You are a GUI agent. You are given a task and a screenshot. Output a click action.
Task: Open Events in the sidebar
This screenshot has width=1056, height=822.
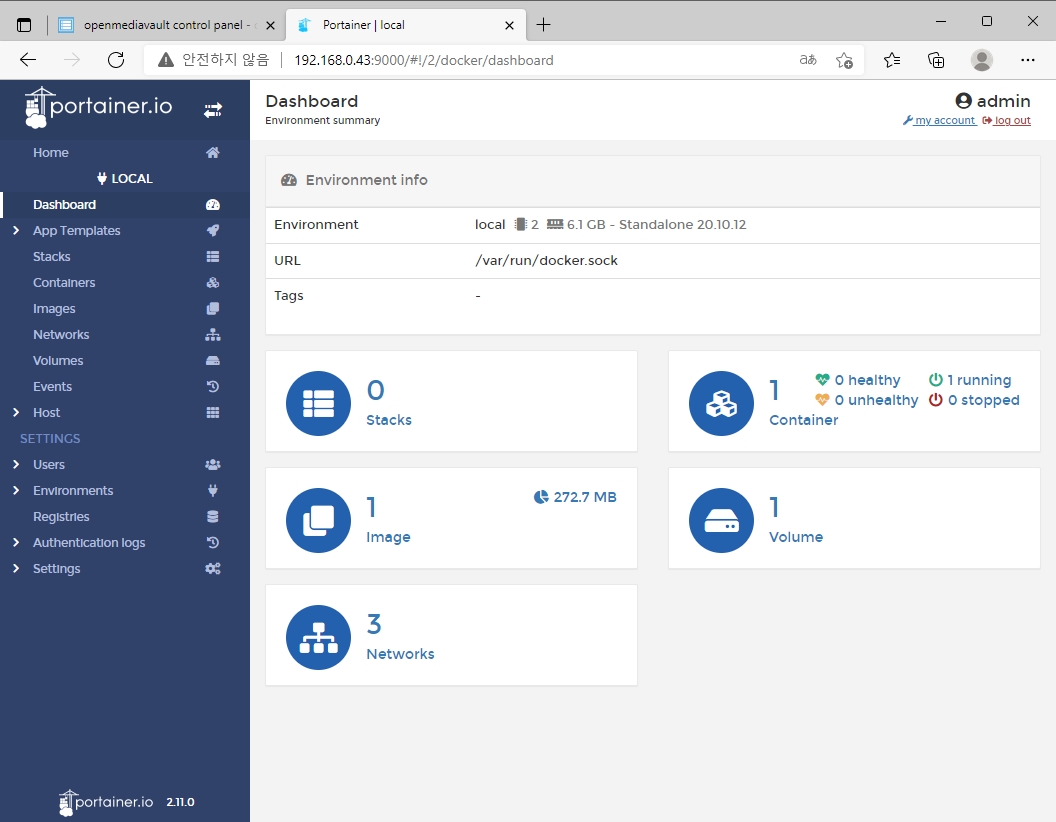coord(53,386)
